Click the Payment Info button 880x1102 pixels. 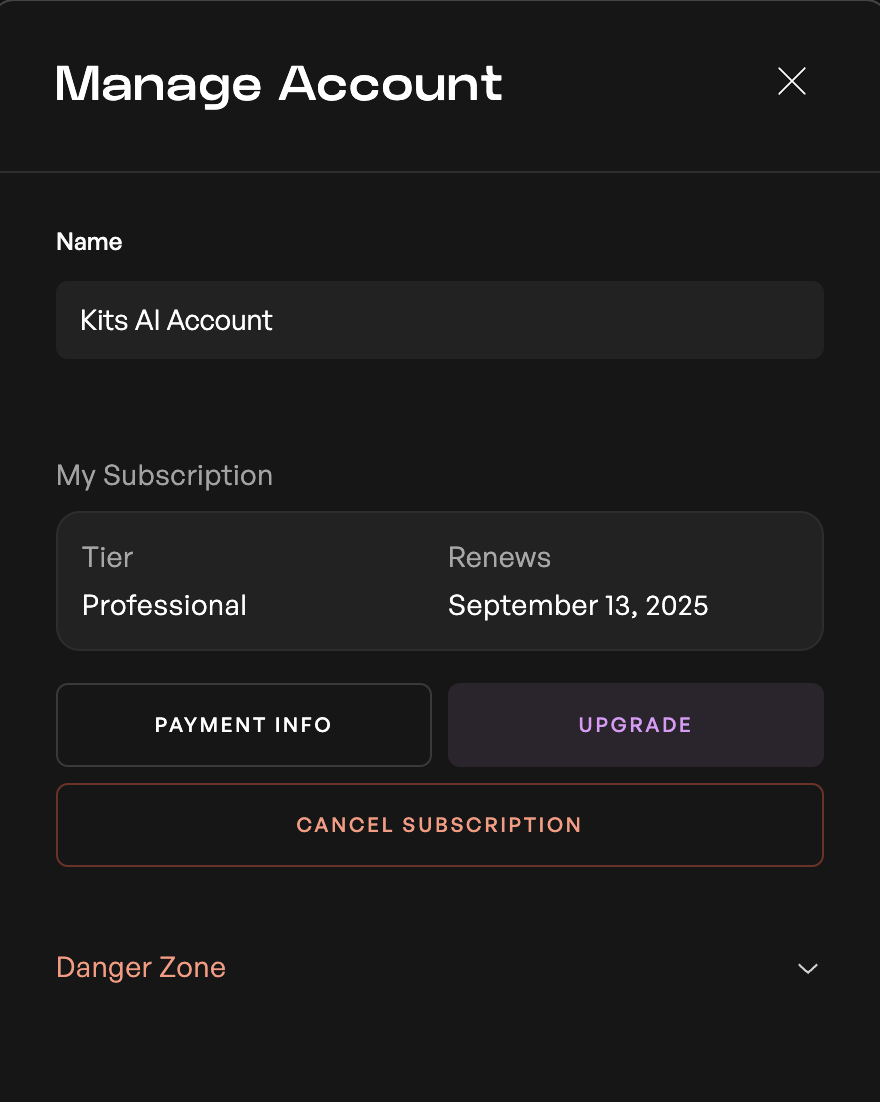(x=243, y=725)
